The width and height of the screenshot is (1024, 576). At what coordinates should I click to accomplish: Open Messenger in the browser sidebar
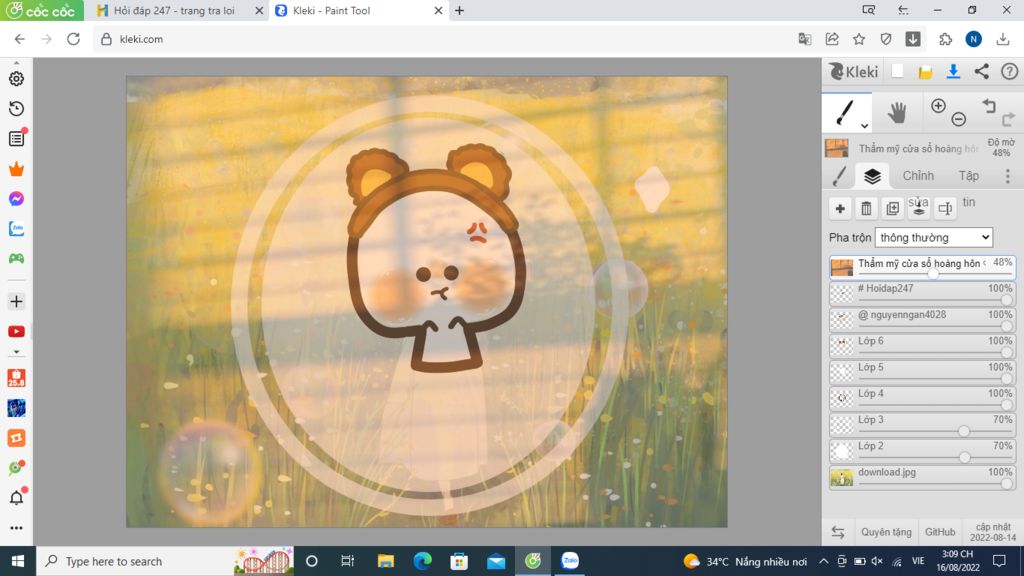(16, 199)
